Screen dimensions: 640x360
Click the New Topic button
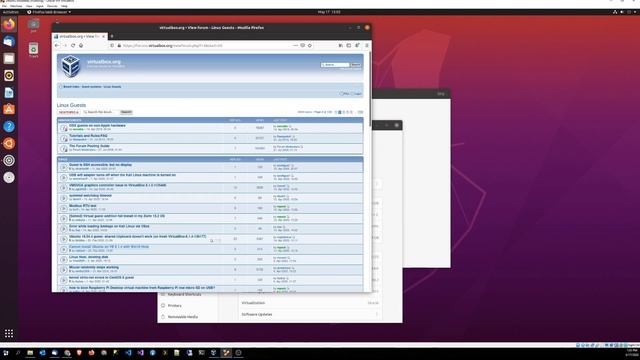[x=69, y=112]
